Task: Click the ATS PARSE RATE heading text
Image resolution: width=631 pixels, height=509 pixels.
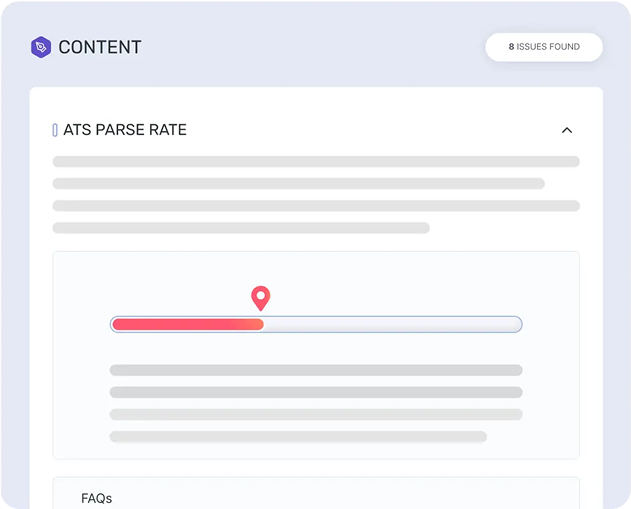Action: [x=125, y=130]
